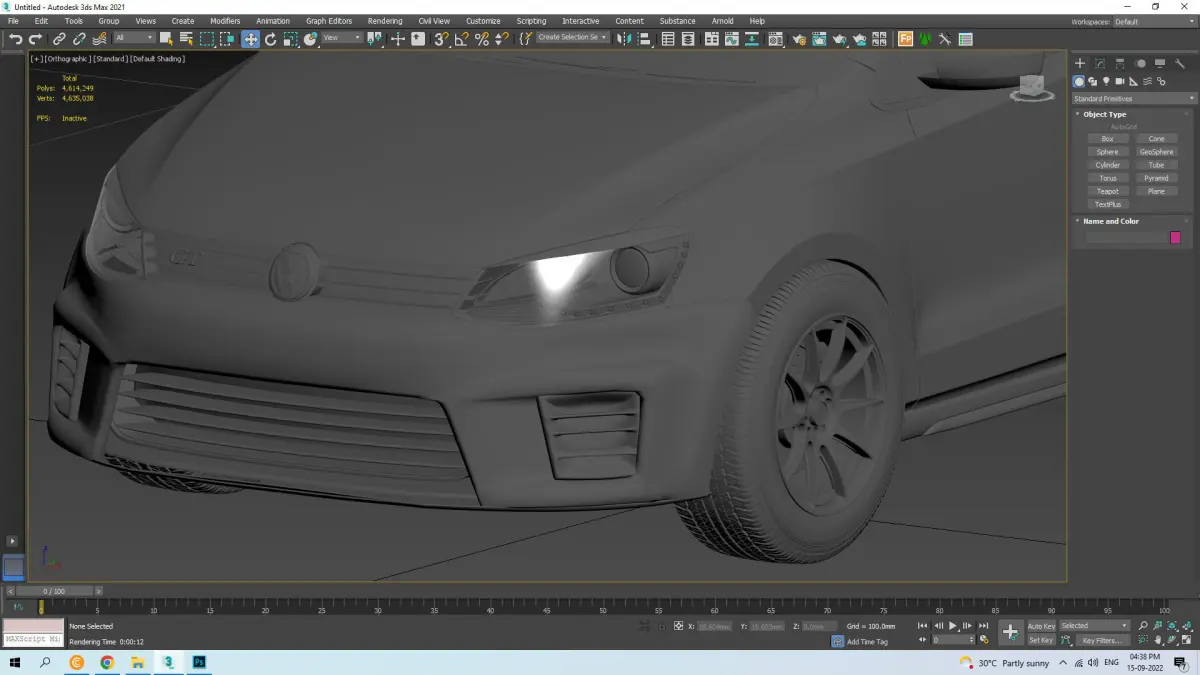Open the Layer Explorer icon

pyautogui.click(x=688, y=39)
